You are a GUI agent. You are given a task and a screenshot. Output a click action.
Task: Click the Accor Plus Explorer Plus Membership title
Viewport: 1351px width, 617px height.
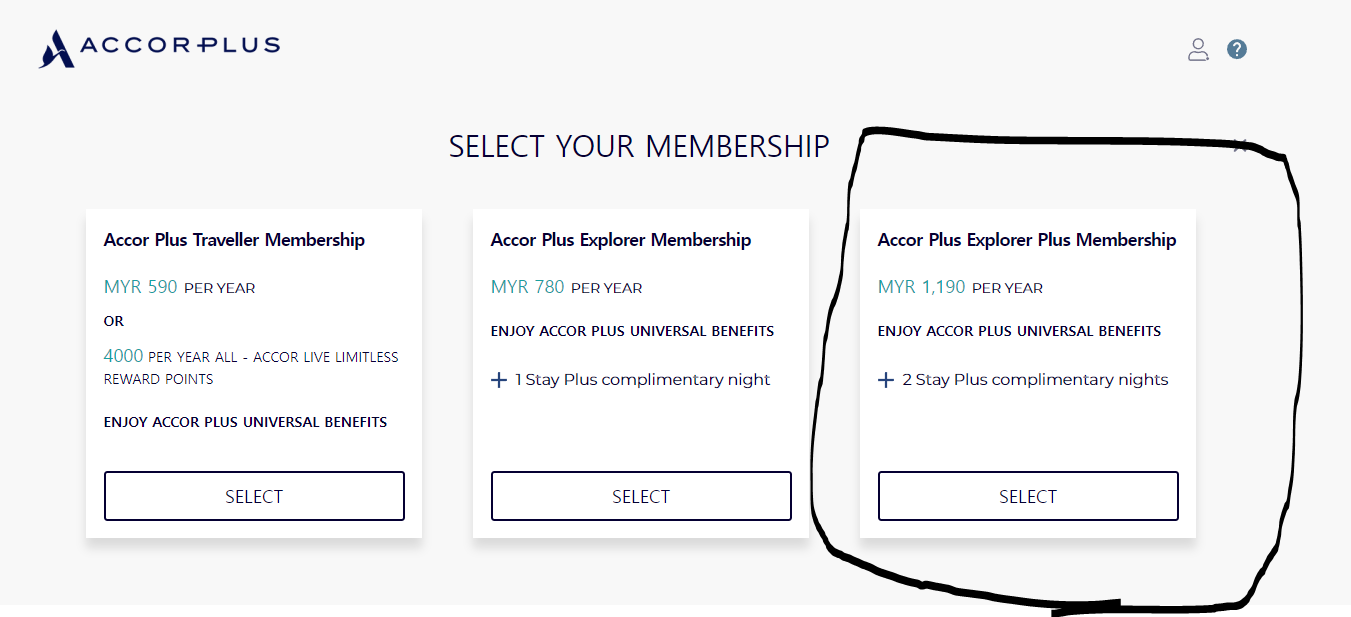1026,240
